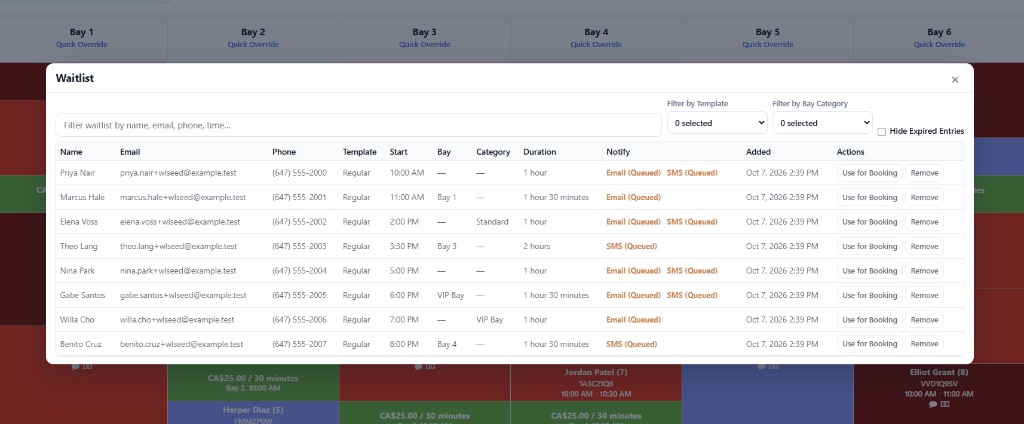
Task: Open Quick Override for Bay 4
Action: coord(596,44)
